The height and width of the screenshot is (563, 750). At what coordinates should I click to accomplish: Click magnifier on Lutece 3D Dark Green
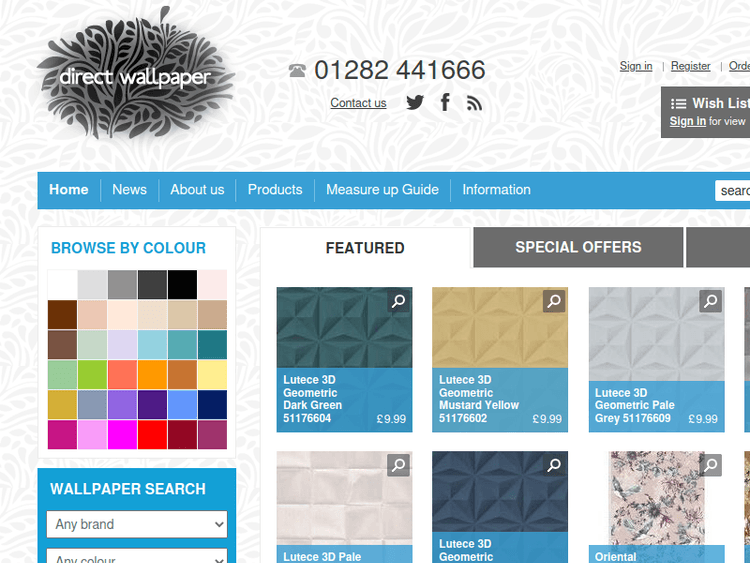pyautogui.click(x=398, y=301)
